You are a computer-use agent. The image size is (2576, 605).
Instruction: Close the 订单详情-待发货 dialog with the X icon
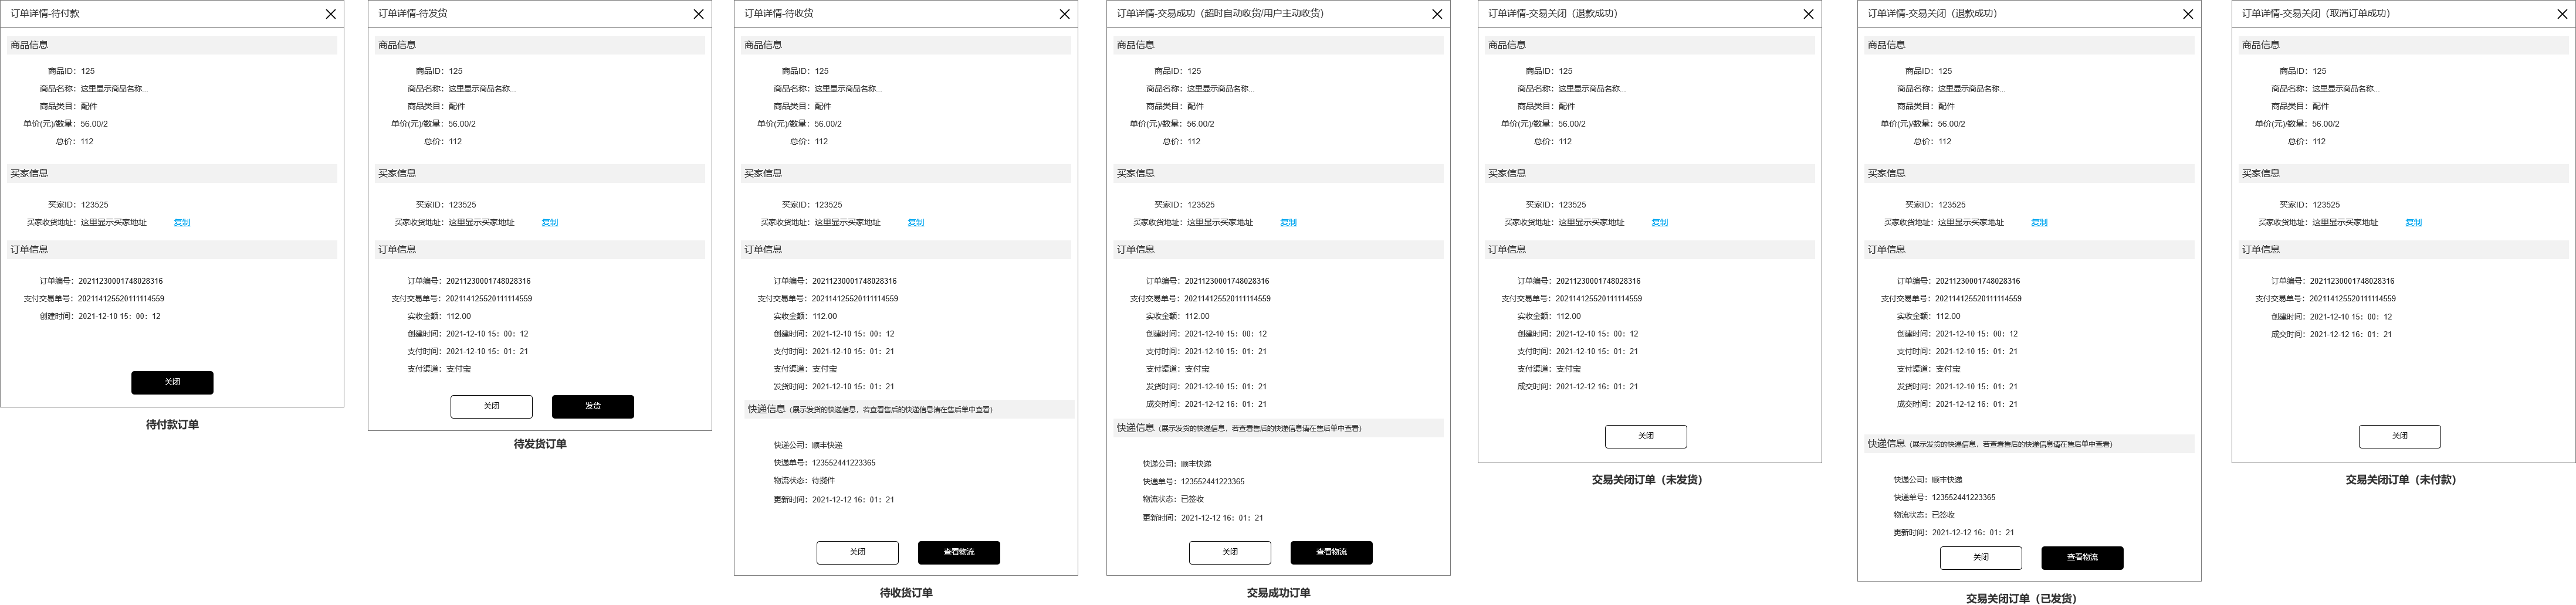coord(699,14)
